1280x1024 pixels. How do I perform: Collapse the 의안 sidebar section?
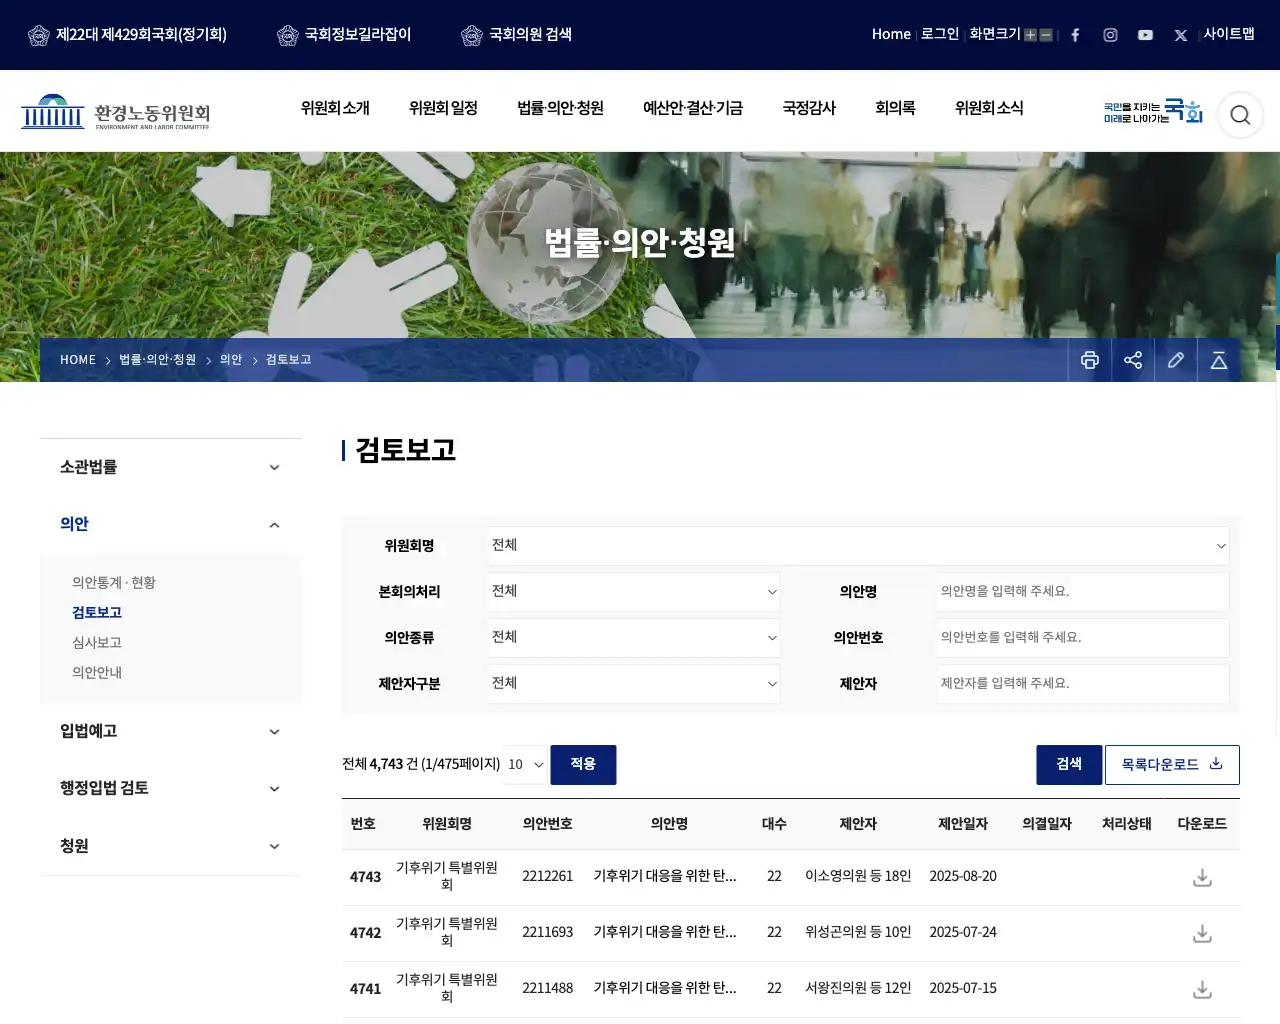[170, 524]
